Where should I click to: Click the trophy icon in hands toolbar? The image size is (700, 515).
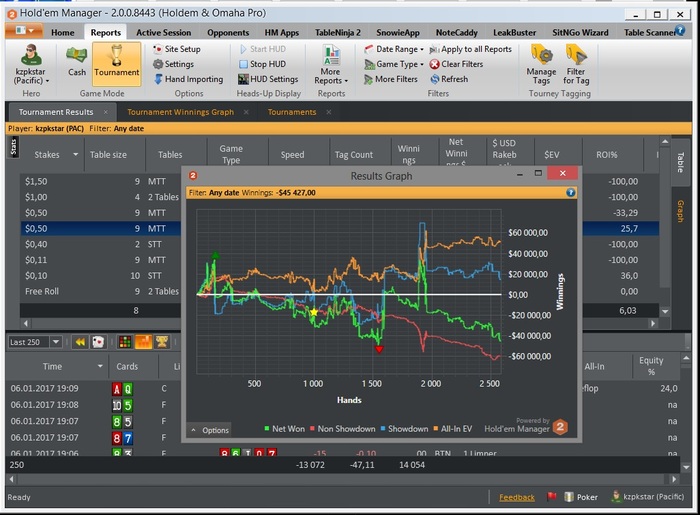162,342
